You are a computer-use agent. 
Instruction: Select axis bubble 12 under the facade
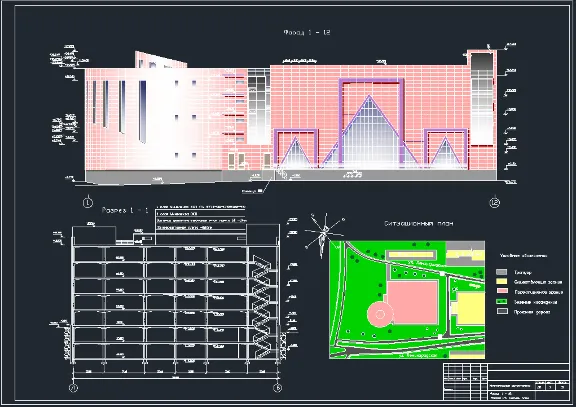tap(495, 202)
